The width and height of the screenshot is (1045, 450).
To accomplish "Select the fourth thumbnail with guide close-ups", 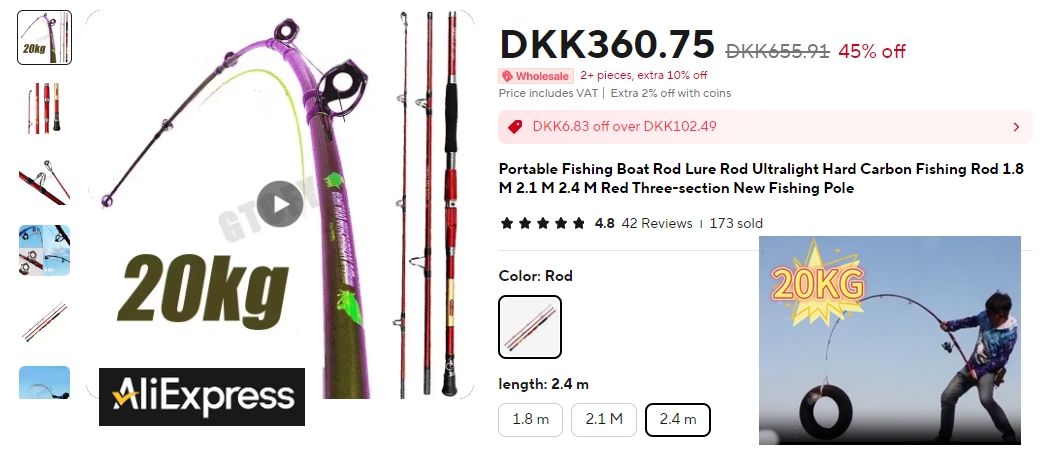I will coord(45,251).
